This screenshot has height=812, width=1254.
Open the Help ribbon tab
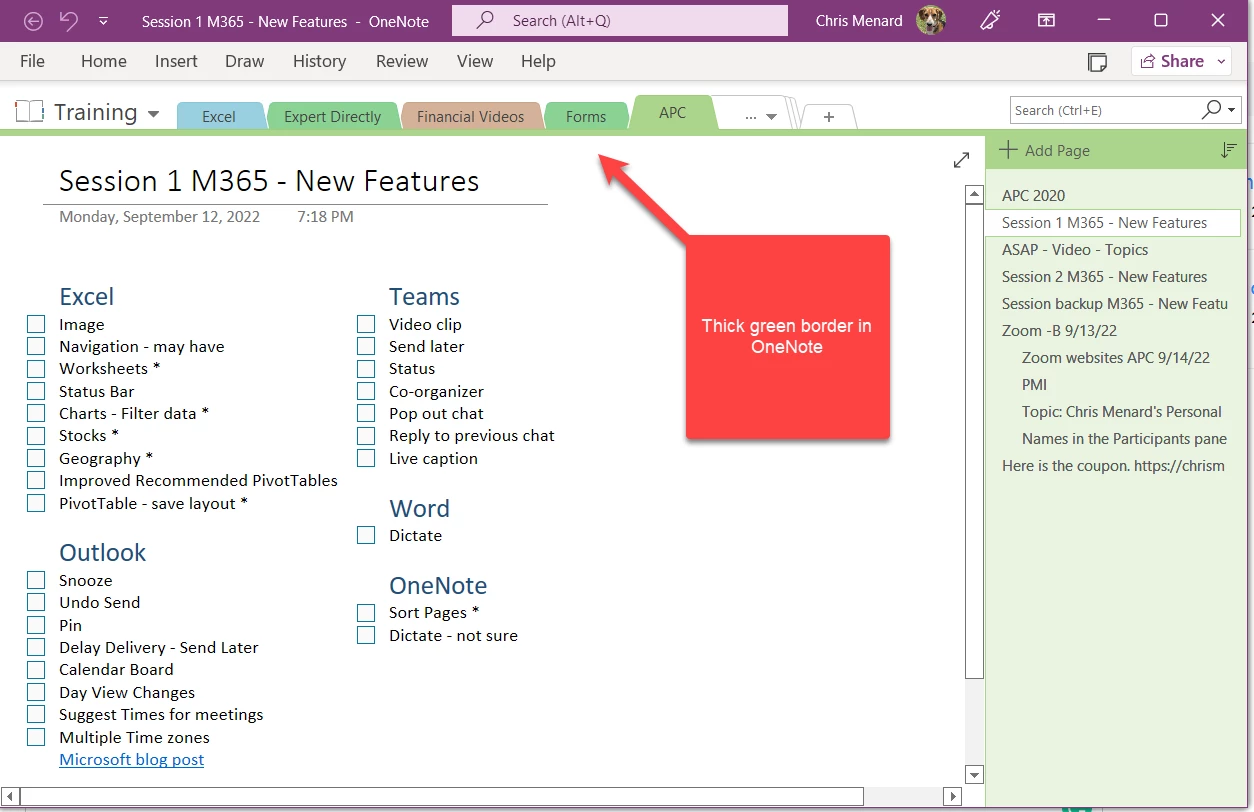538,61
